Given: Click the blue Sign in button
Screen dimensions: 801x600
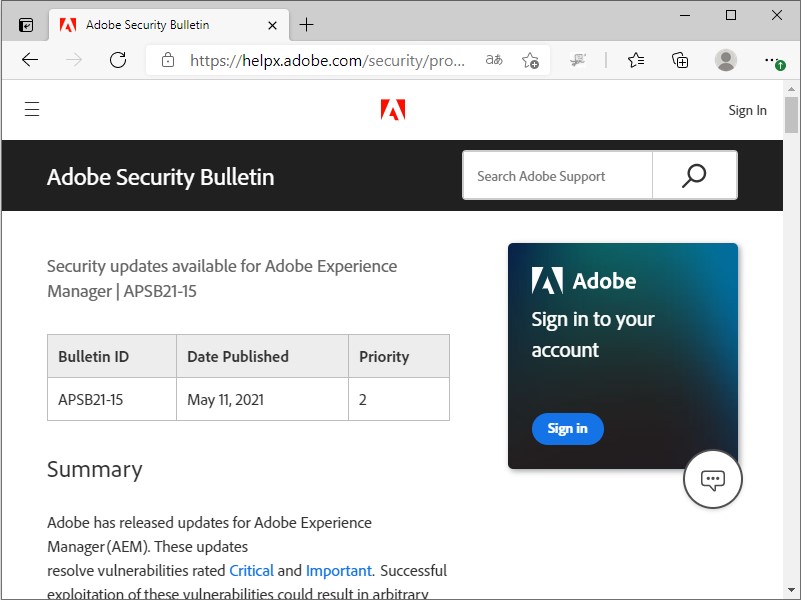Looking at the screenshot, I should pyautogui.click(x=567, y=428).
